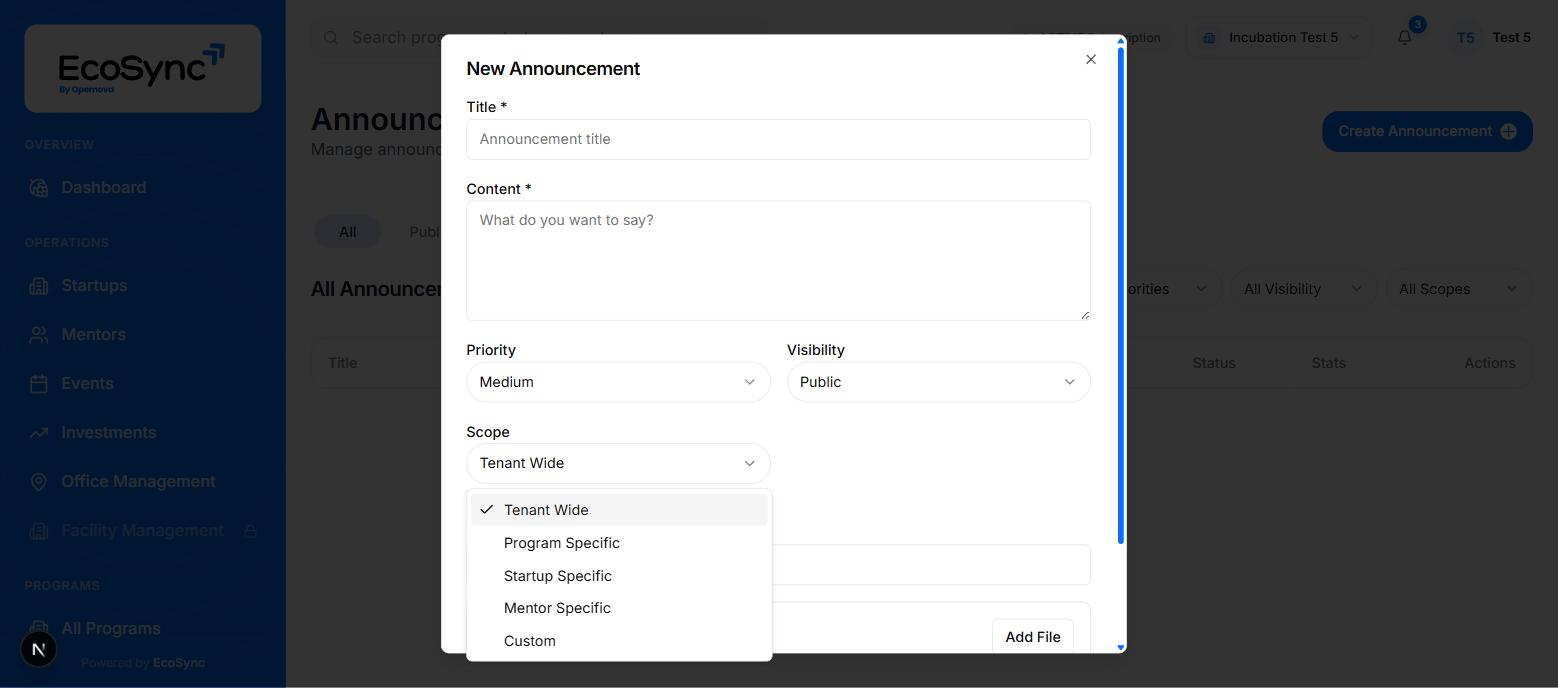Click the Startups building icon

pyautogui.click(x=39, y=286)
